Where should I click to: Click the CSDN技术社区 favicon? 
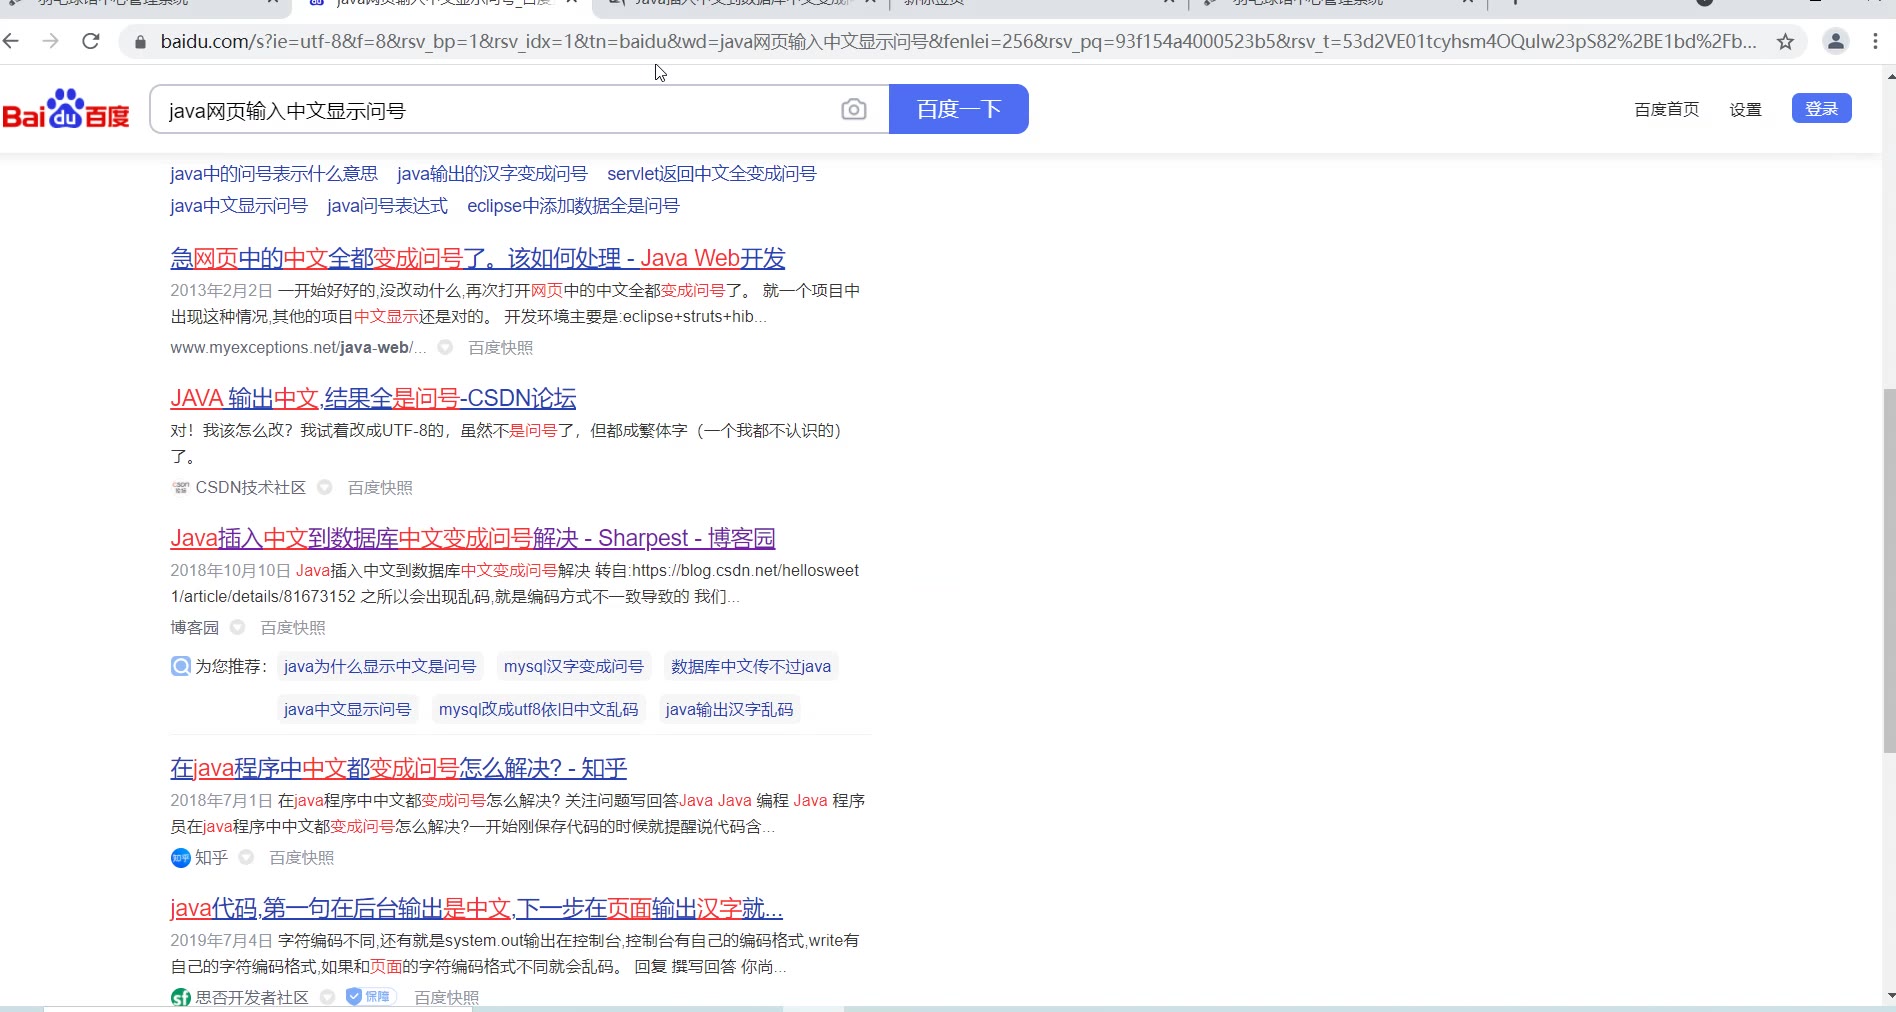pyautogui.click(x=181, y=488)
